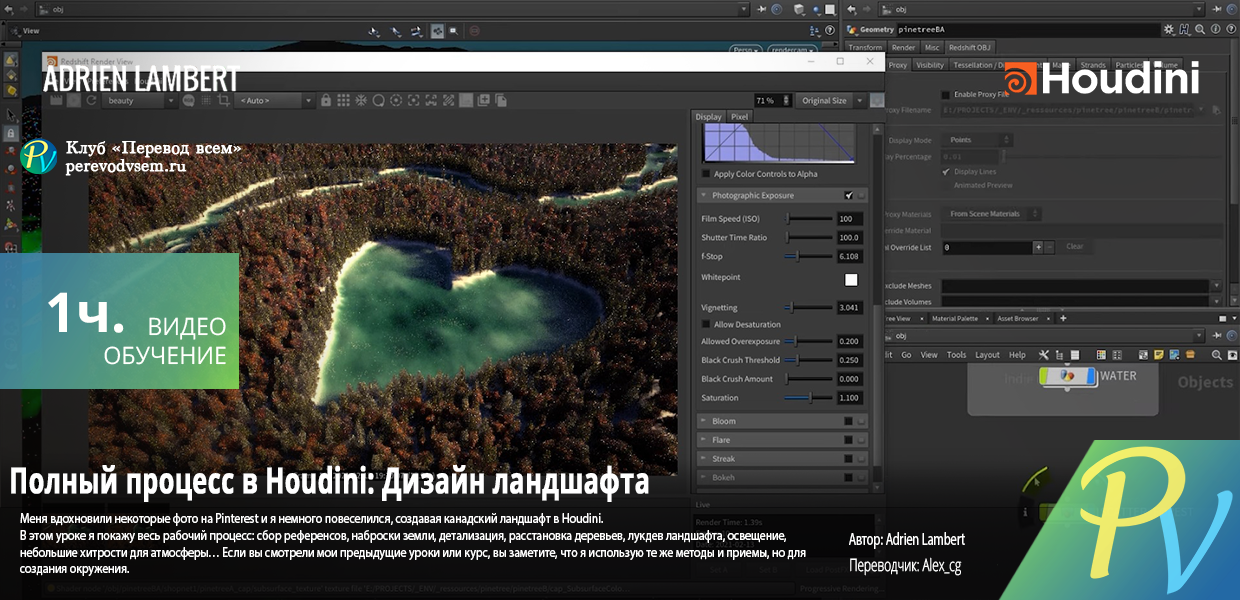Screen dimensions: 1240x600
Task: Click the speech bubble icon next to beauty dropdown
Action: point(188,100)
